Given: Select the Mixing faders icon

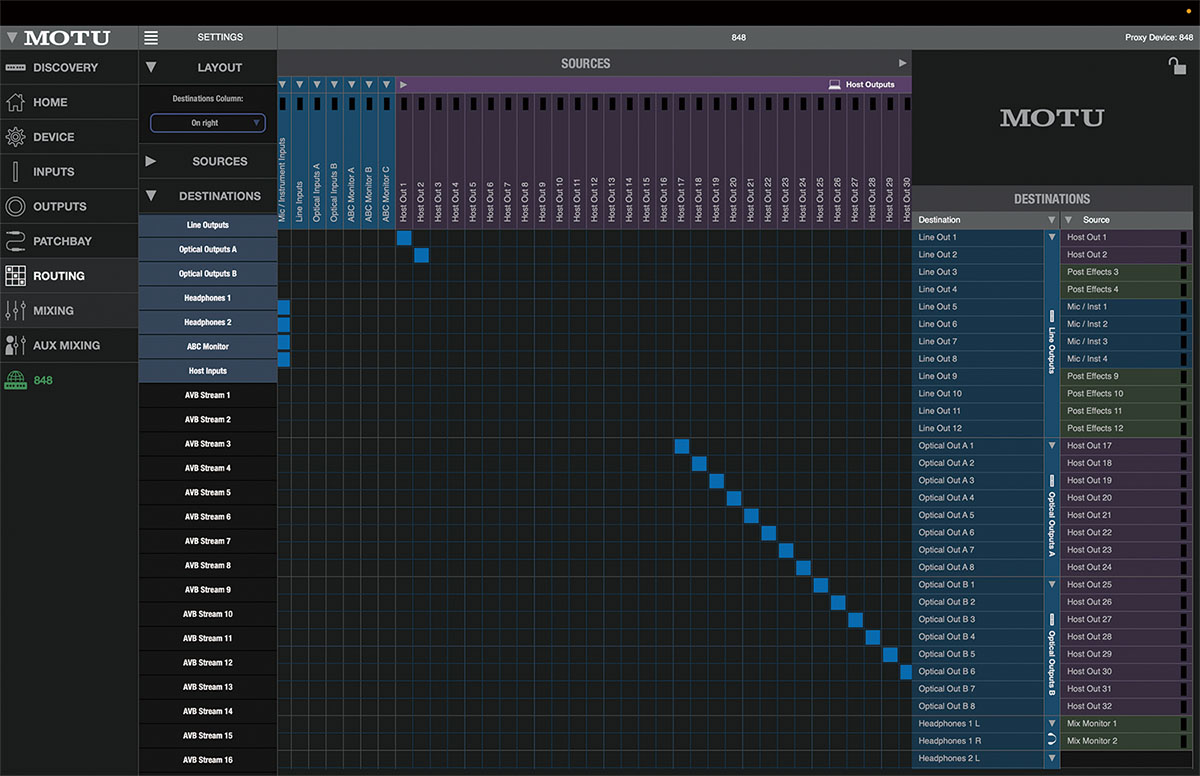Looking at the screenshot, I should (15, 311).
